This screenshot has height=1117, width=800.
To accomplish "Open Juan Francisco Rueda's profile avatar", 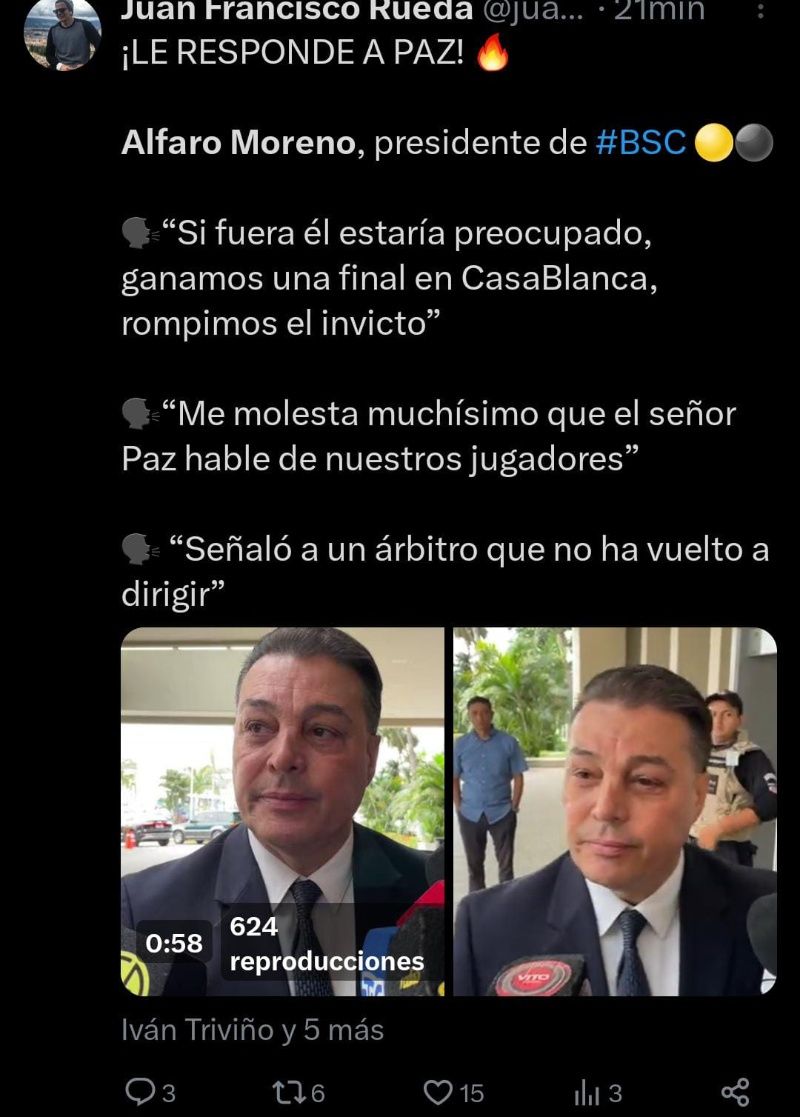I will 63,33.
